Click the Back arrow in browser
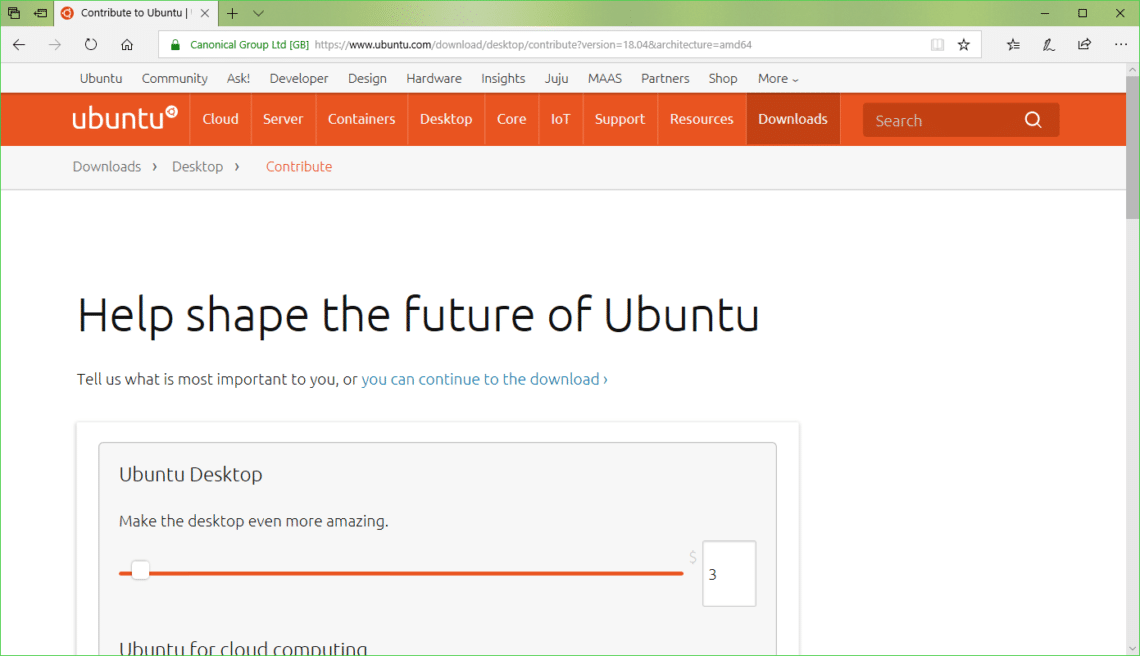 click(x=19, y=45)
